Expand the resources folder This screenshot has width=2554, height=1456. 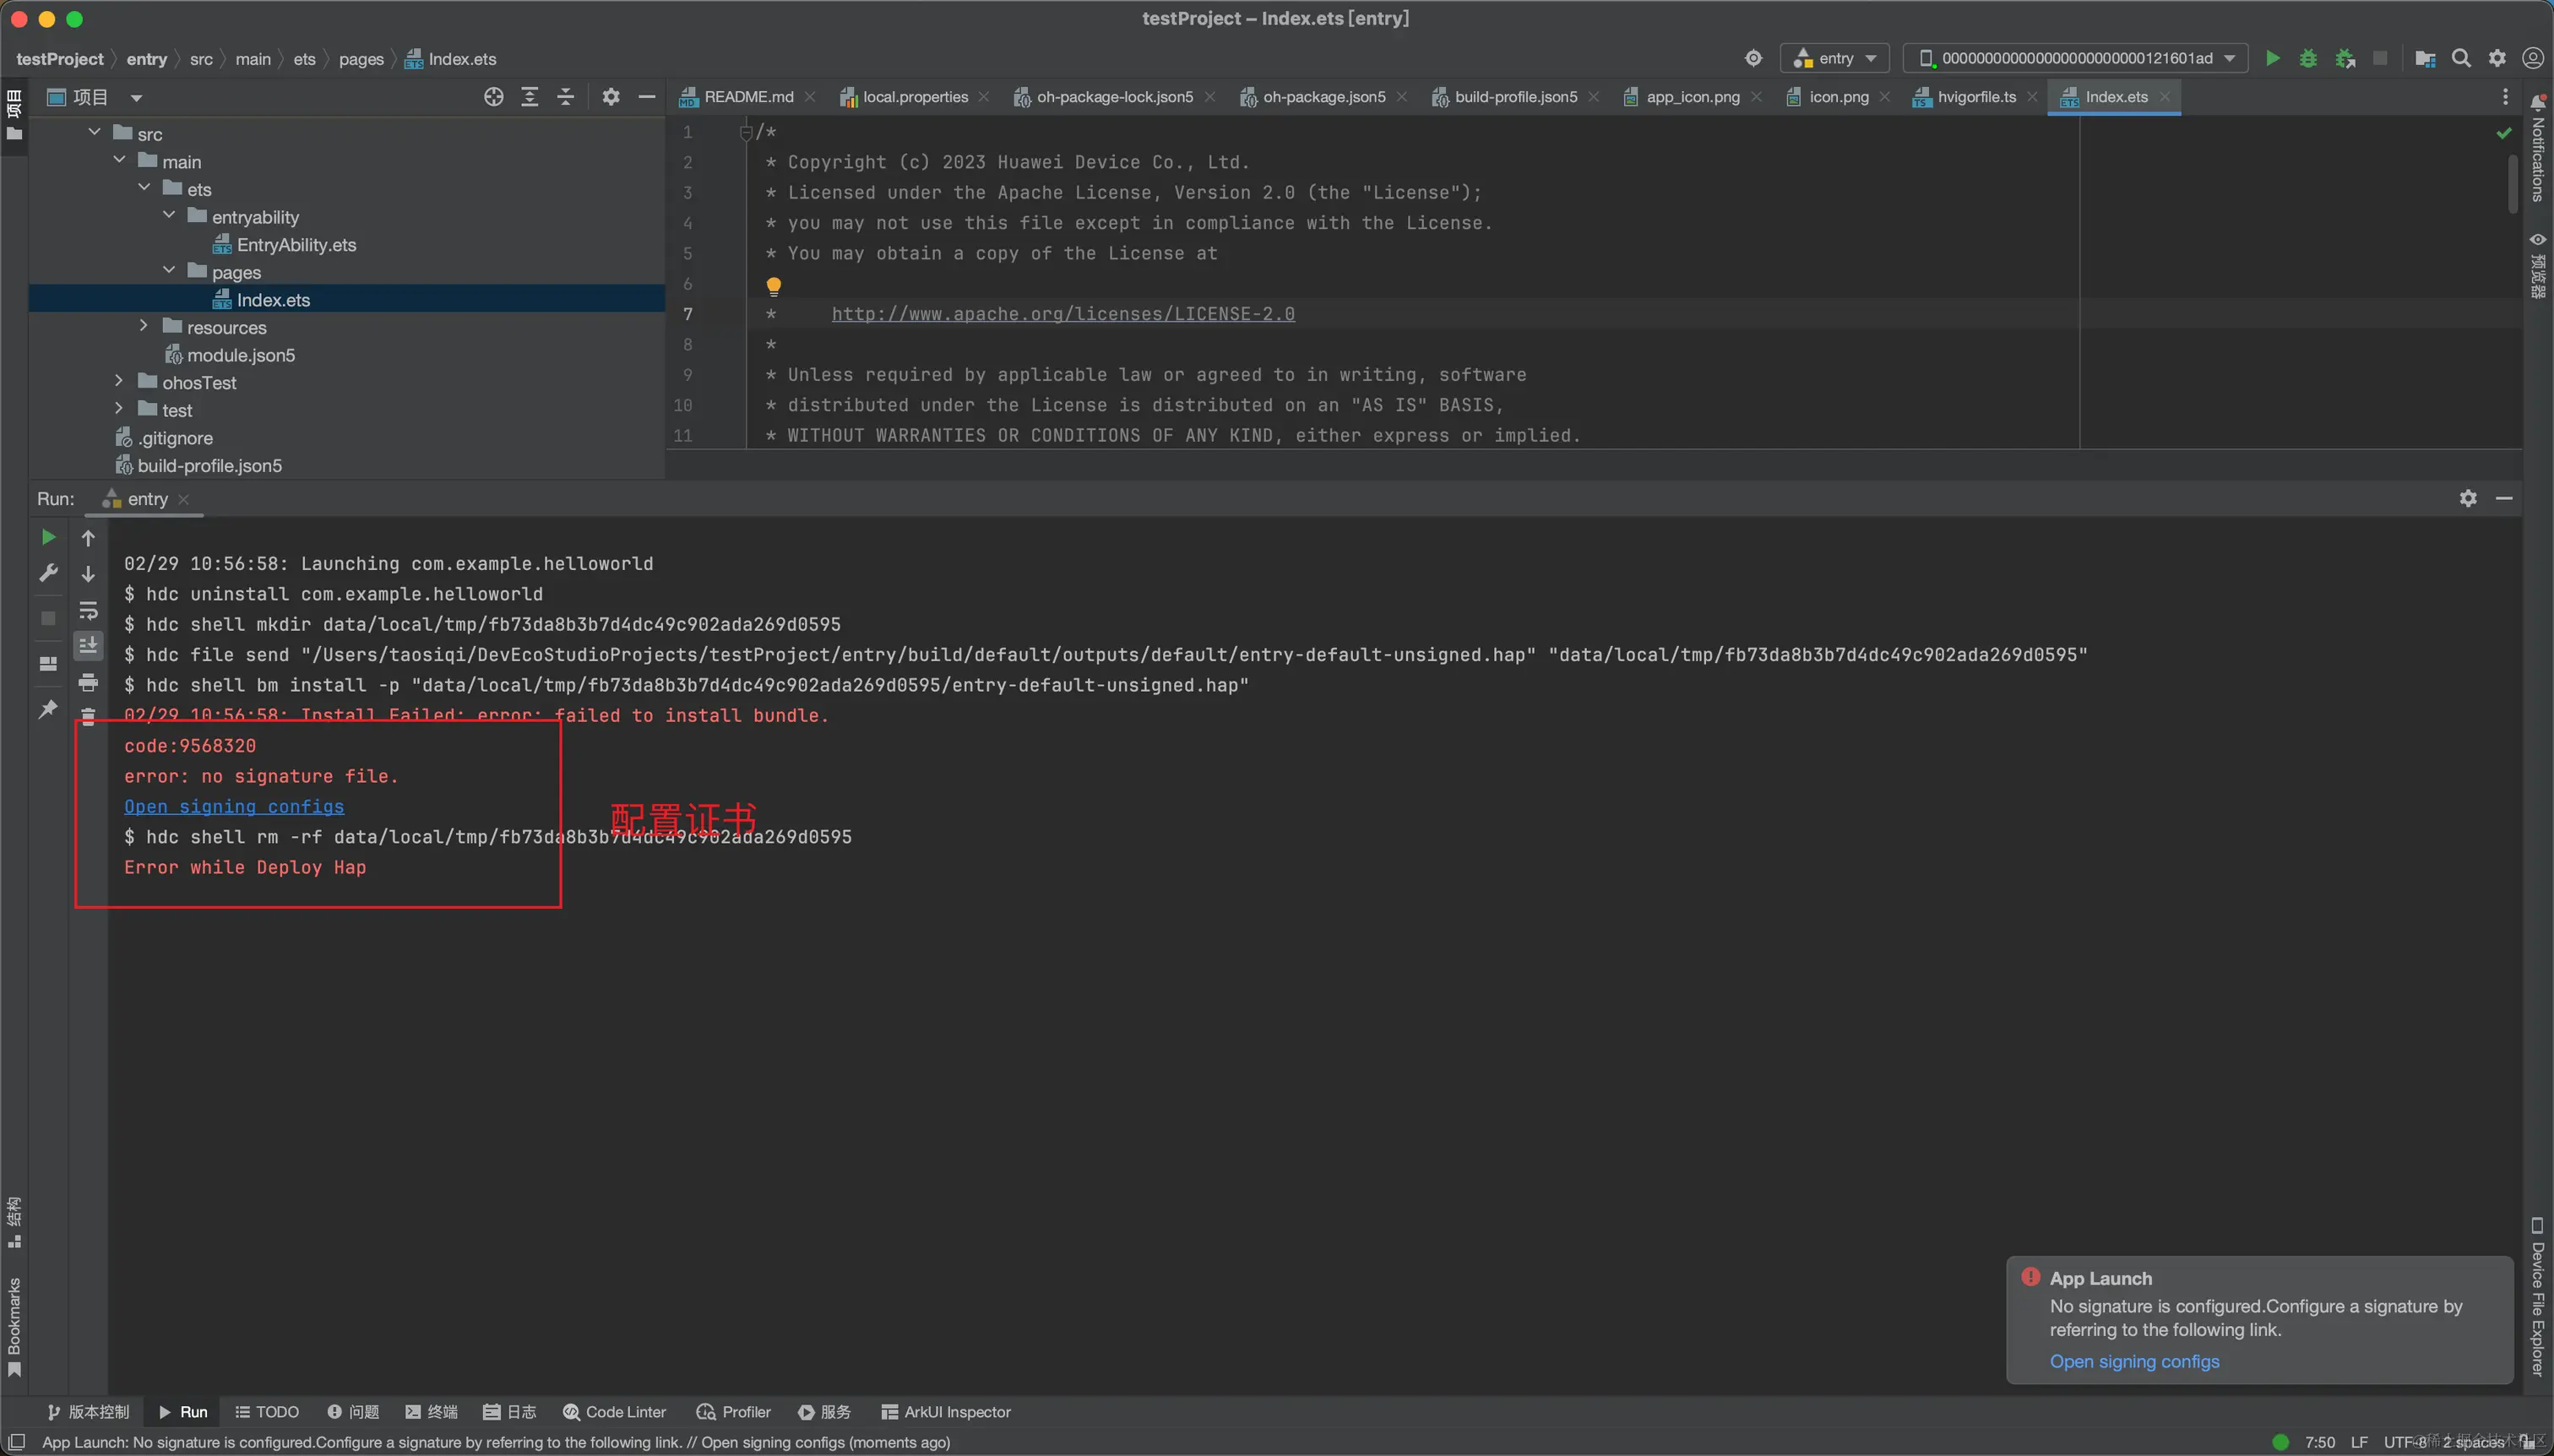coord(144,326)
